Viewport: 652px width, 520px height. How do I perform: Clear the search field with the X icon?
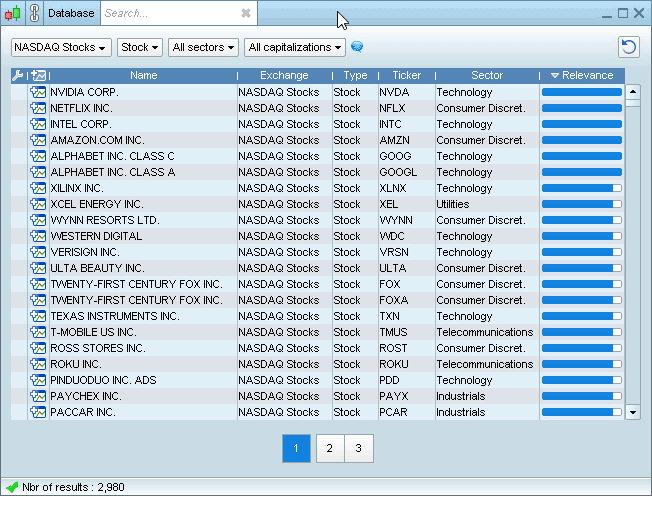(x=246, y=14)
